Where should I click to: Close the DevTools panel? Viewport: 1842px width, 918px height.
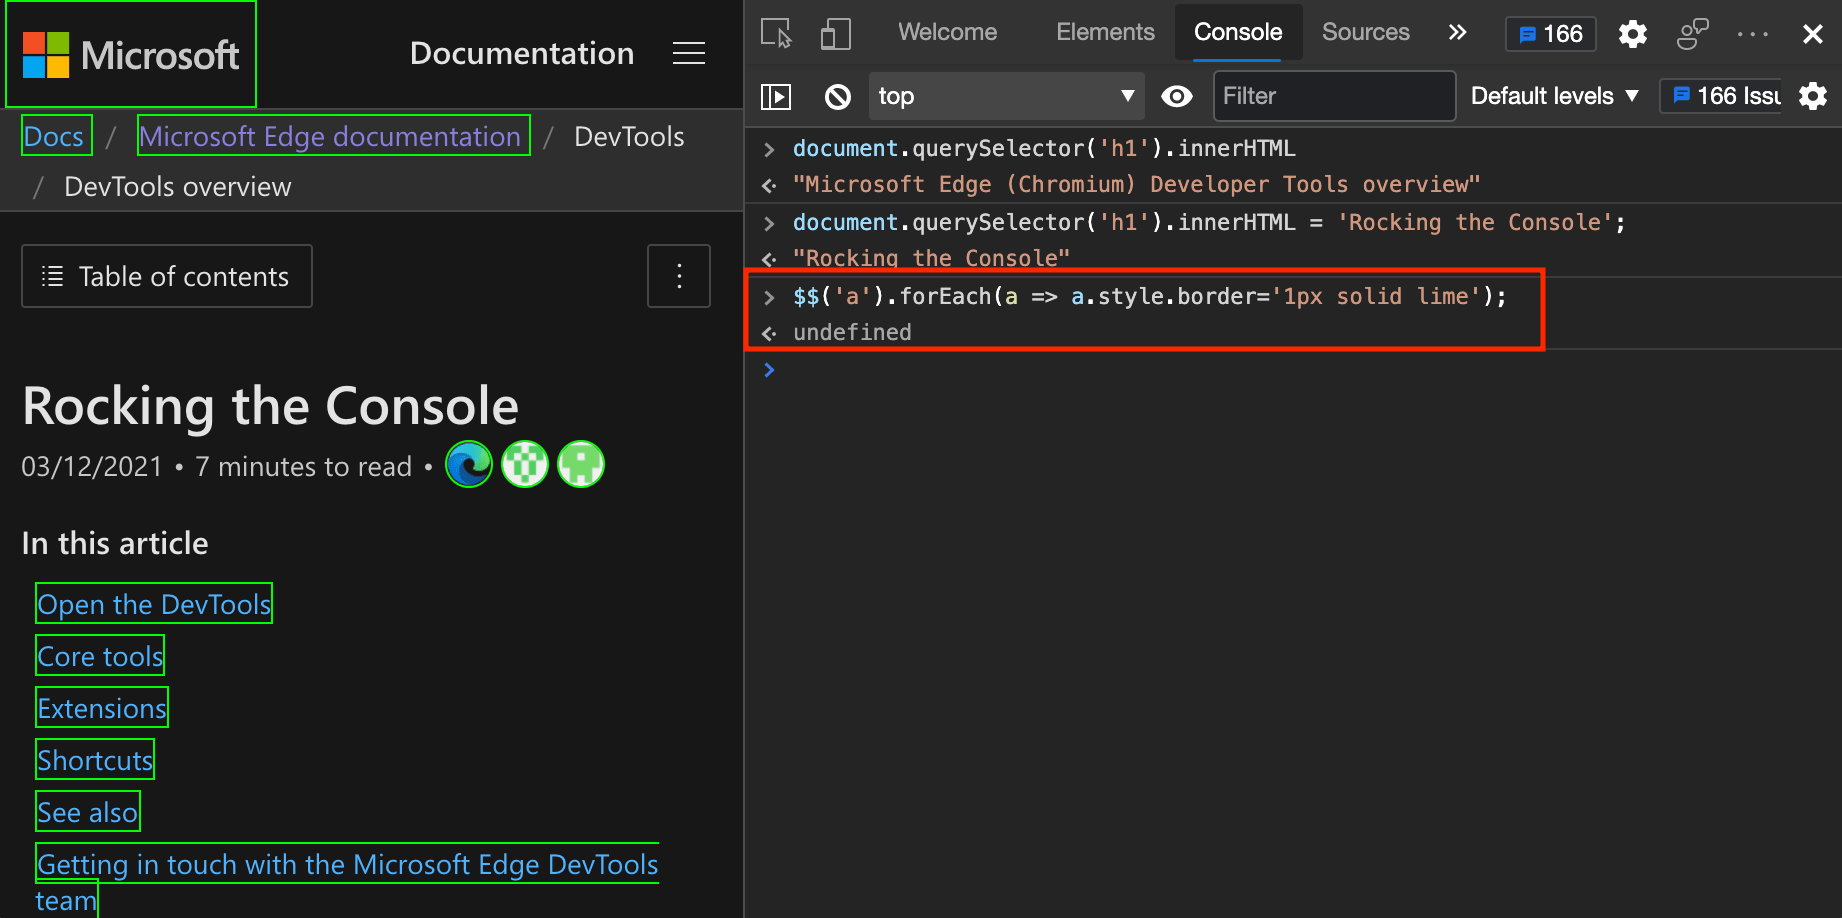(1812, 34)
